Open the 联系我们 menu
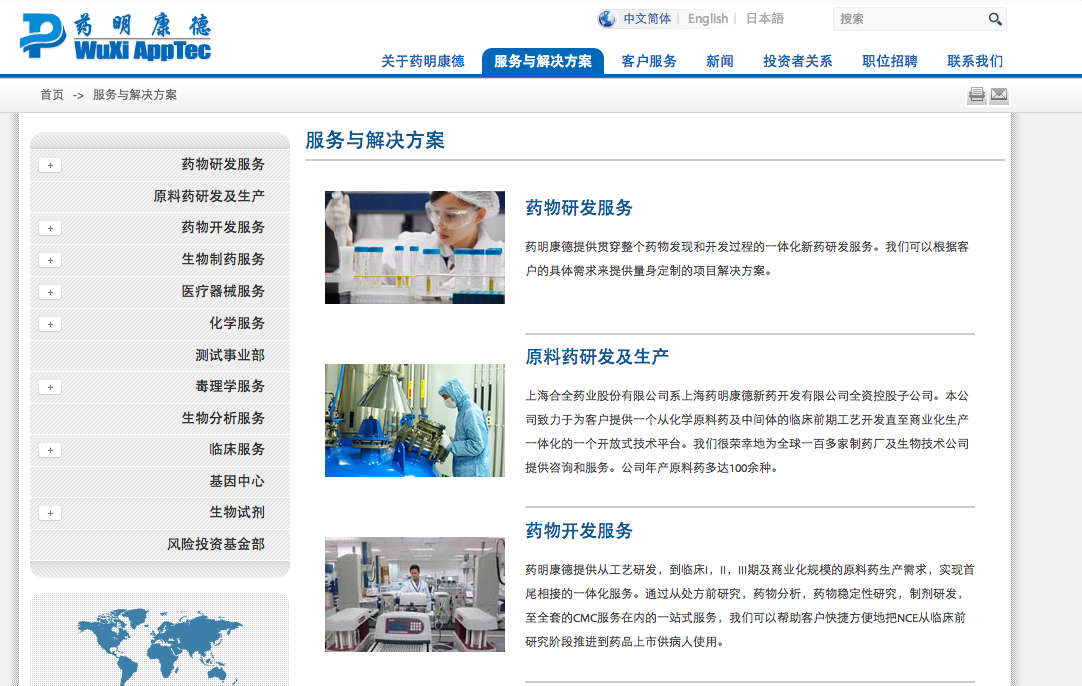Viewport: 1082px width, 686px height. click(x=975, y=61)
